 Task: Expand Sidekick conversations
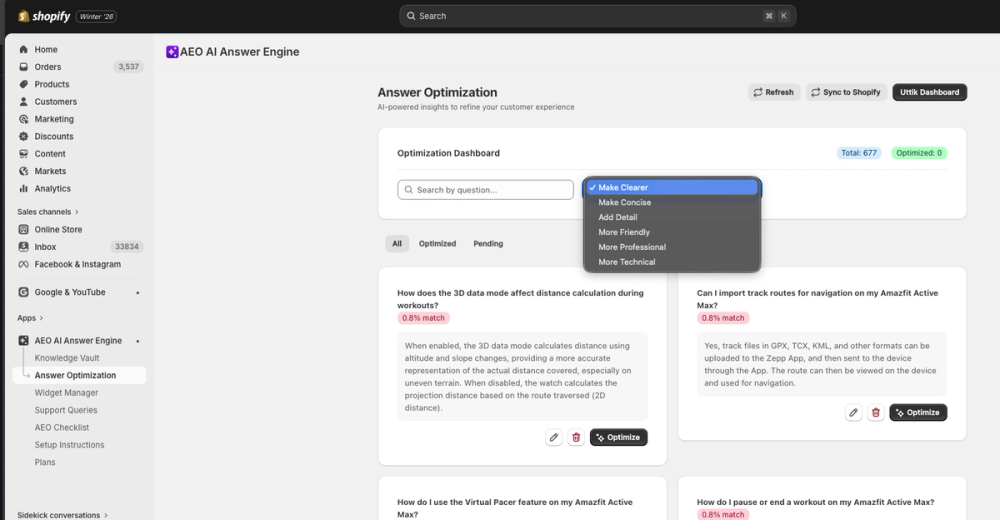click(x=62, y=515)
